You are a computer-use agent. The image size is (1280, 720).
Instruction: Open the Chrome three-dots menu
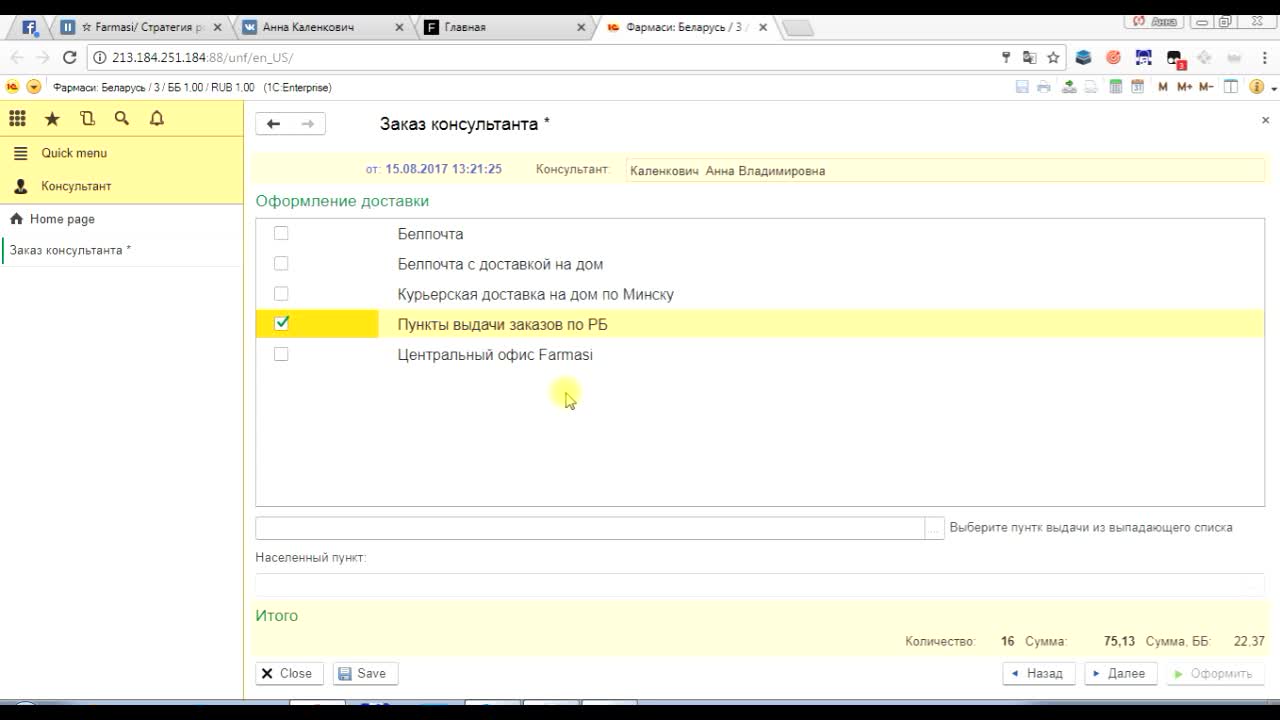point(1264,58)
